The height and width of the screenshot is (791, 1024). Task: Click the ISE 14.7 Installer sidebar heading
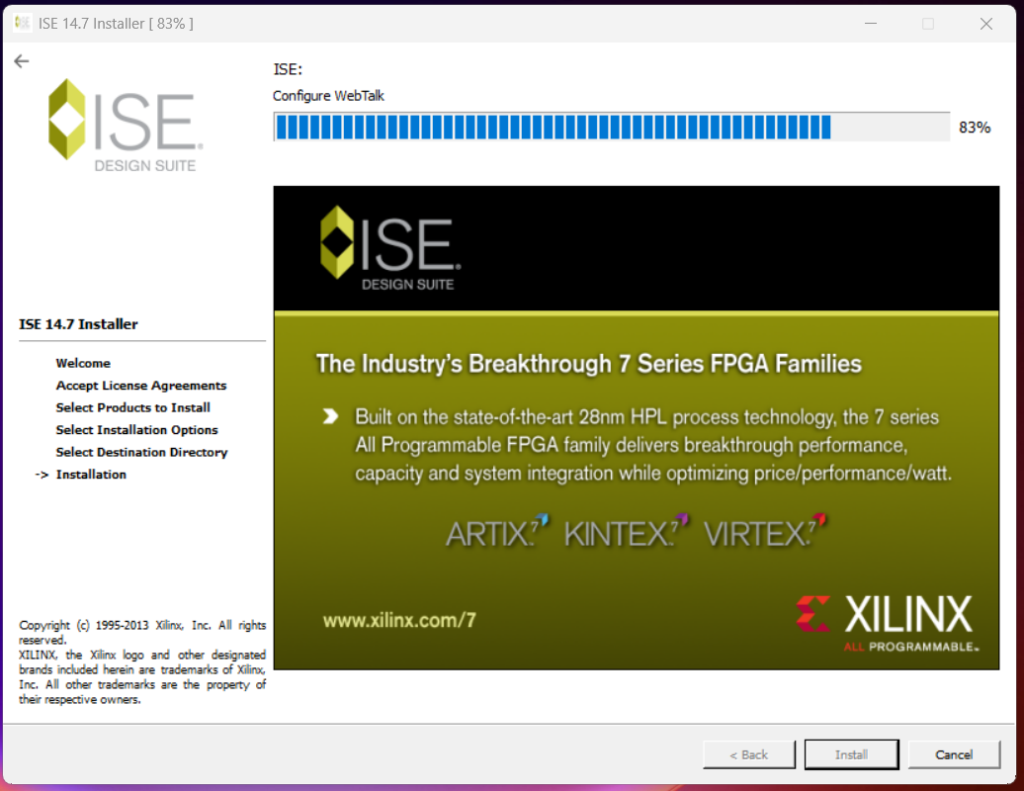(x=78, y=324)
